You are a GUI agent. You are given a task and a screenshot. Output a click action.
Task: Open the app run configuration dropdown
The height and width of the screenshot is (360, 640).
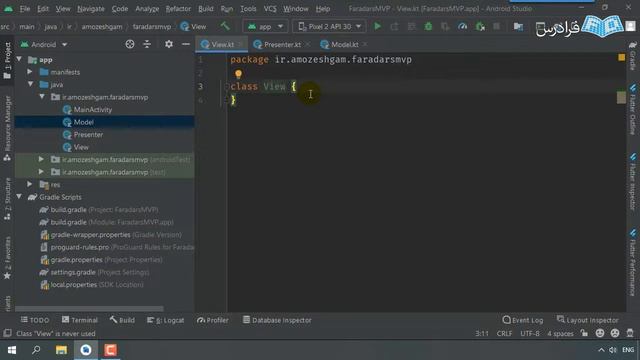click(x=265, y=27)
